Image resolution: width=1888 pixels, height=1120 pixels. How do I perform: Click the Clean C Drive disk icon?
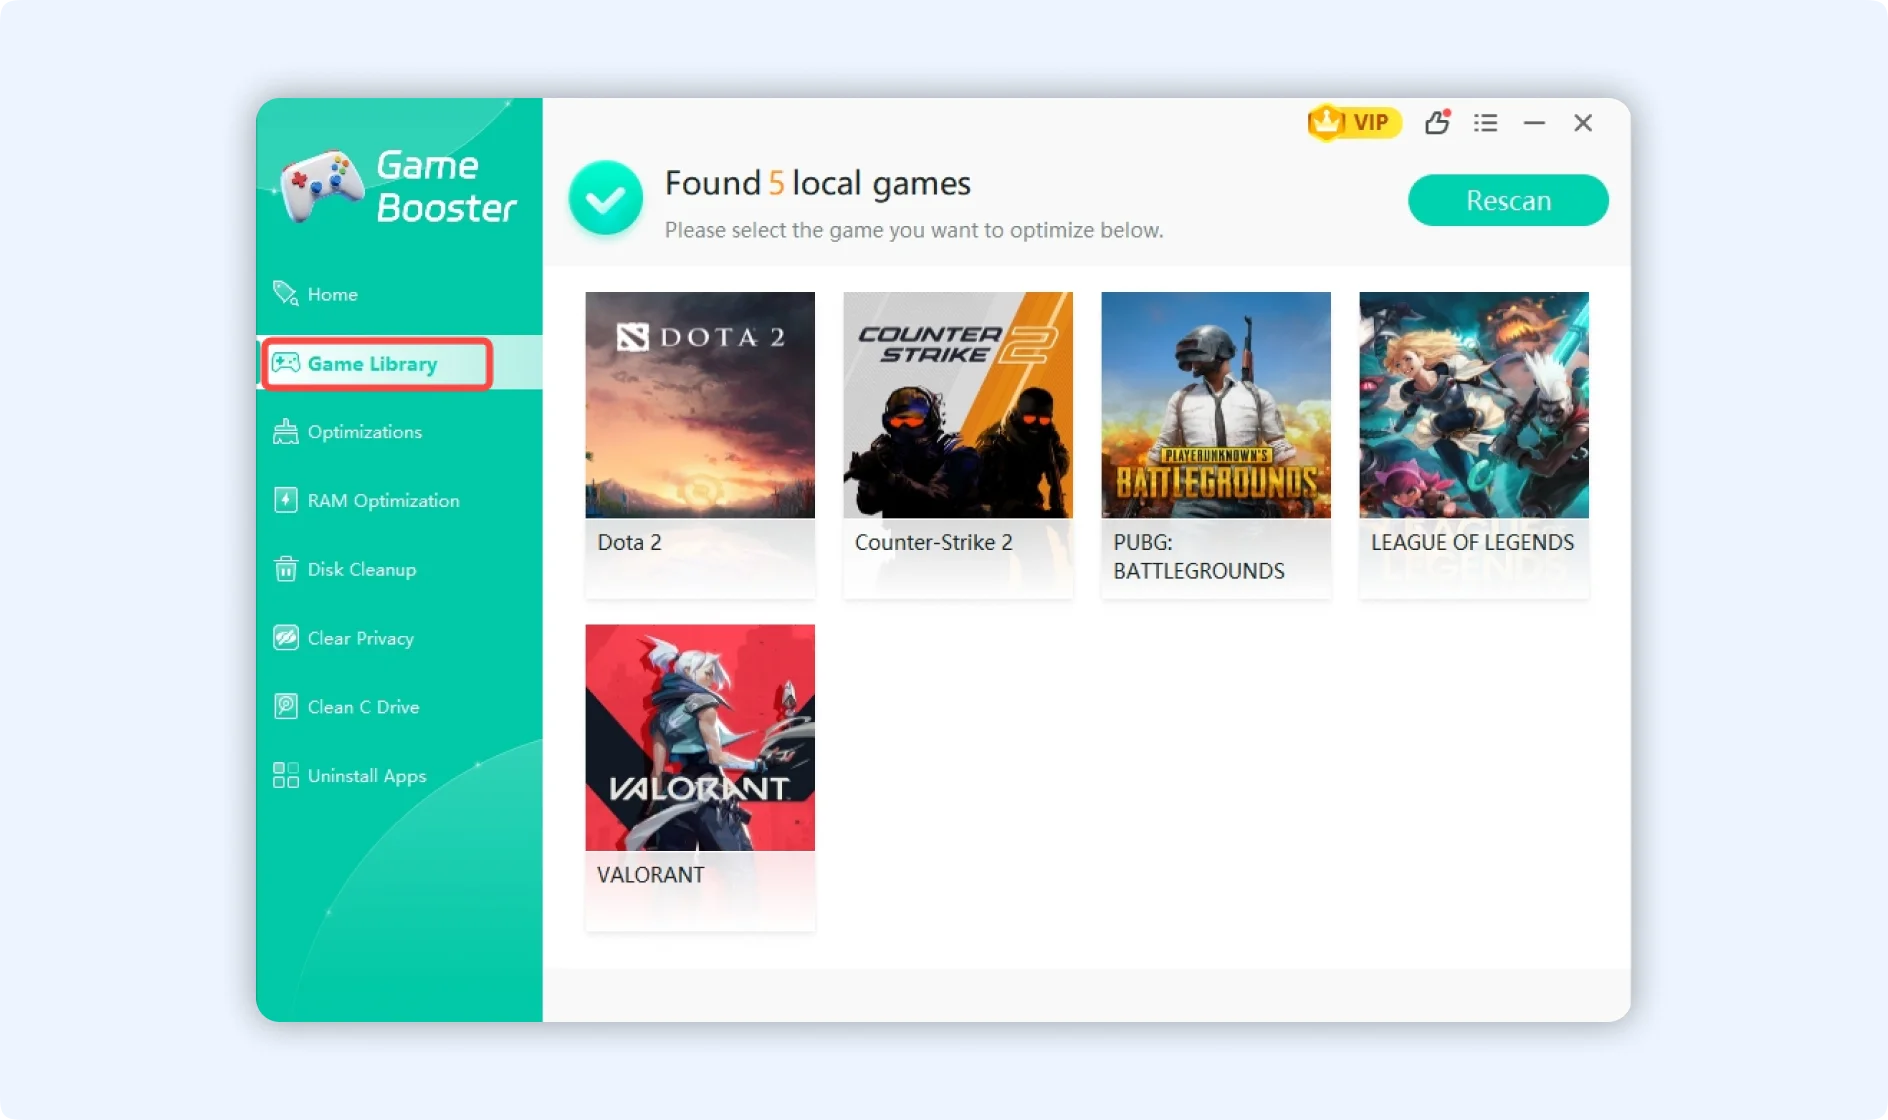tap(286, 706)
